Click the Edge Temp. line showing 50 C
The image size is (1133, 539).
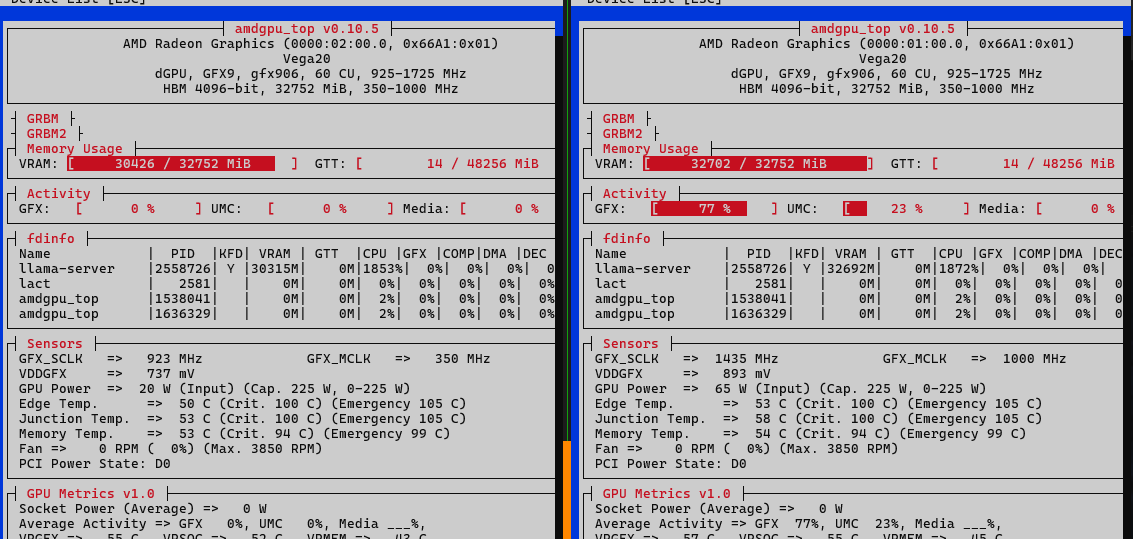coord(243,404)
